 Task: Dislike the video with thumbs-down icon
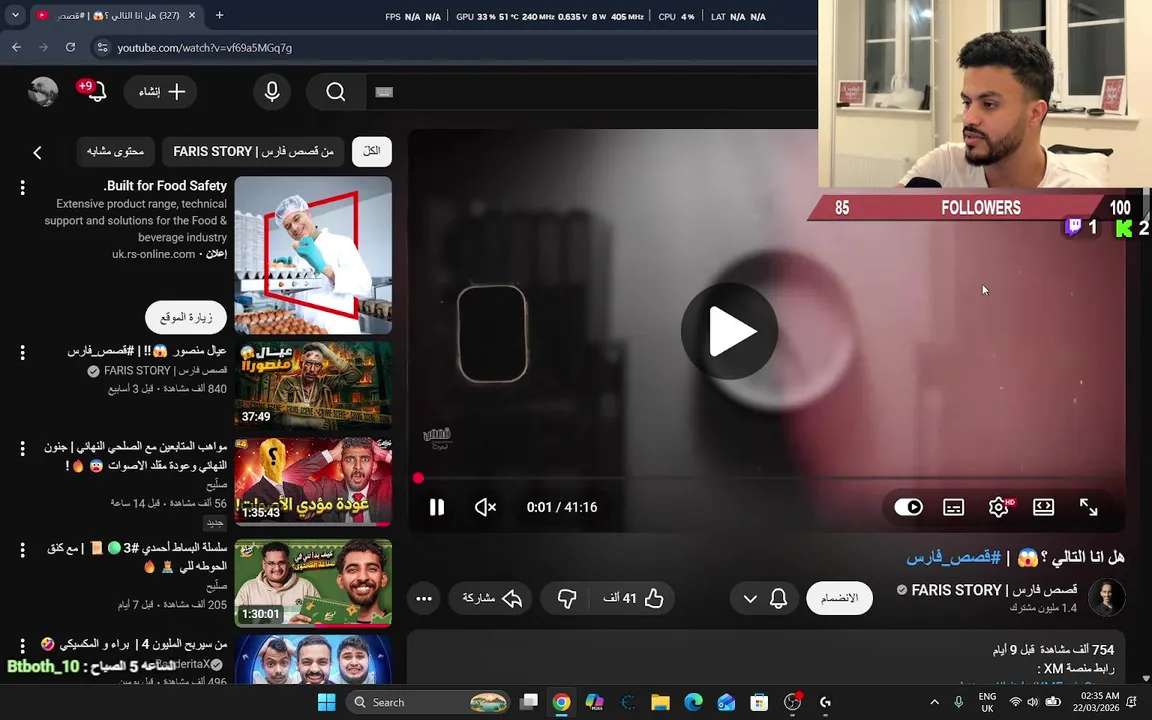click(x=565, y=598)
